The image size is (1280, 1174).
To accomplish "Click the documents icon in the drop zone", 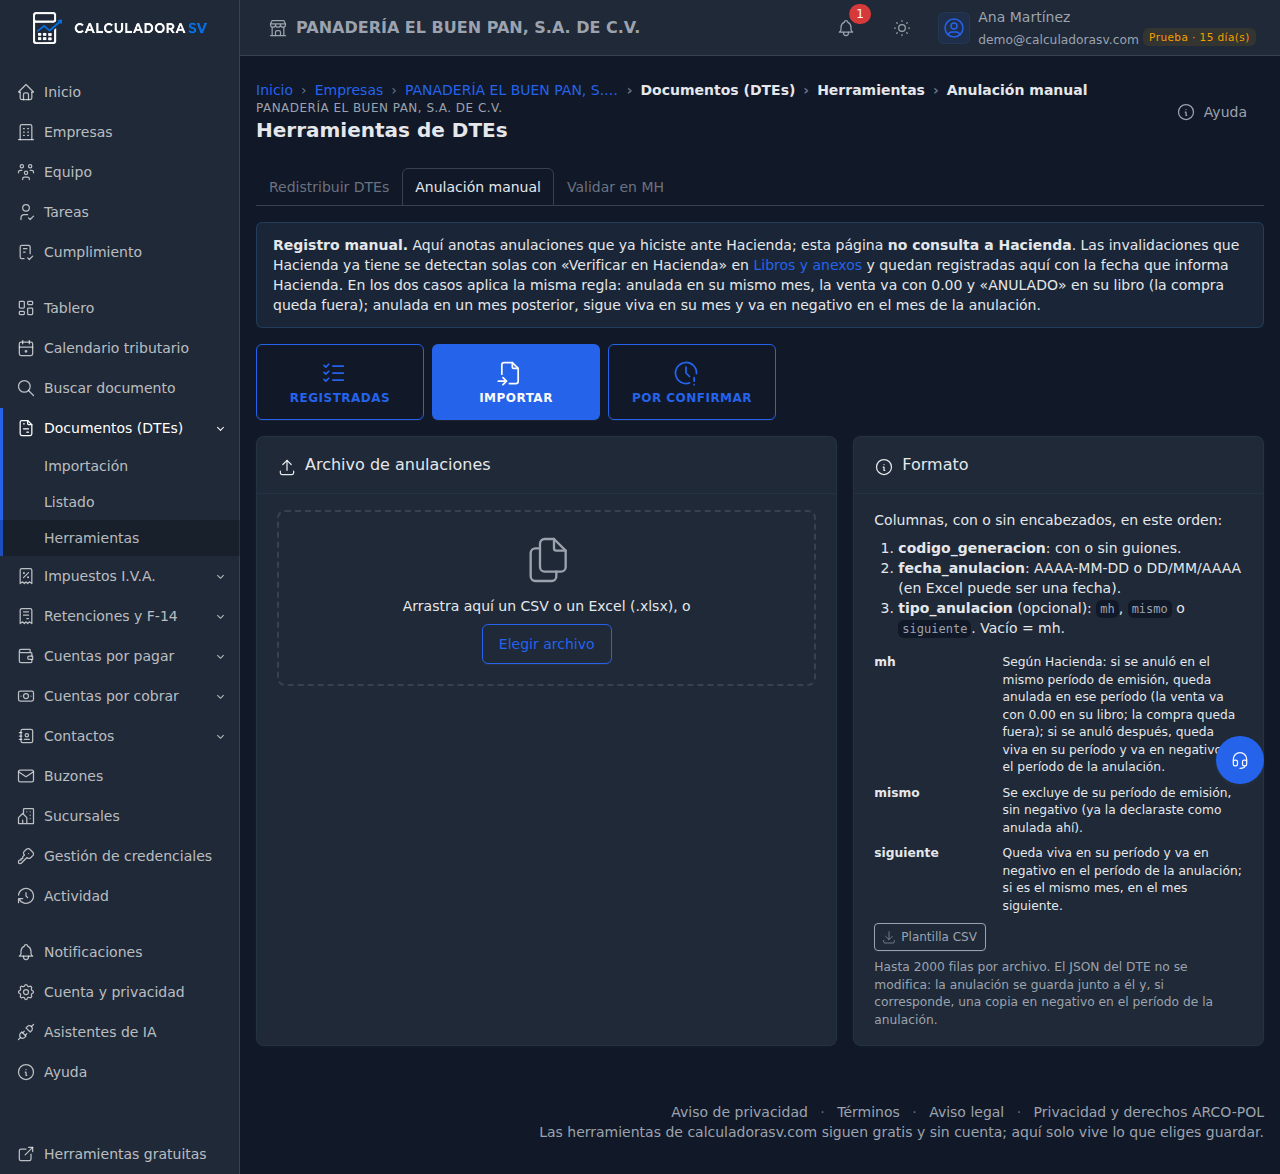I will 547,559.
